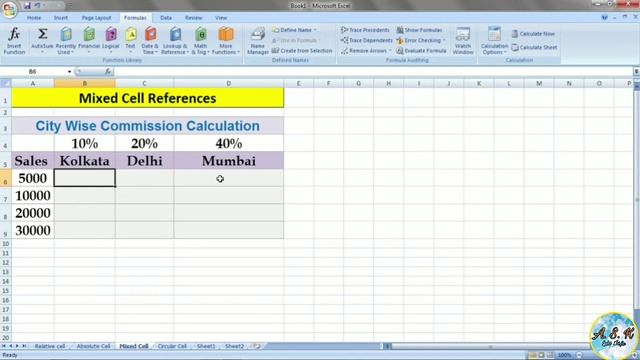Switch to the Page Layout ribbon tab
The image size is (640, 360).
coord(96,18)
